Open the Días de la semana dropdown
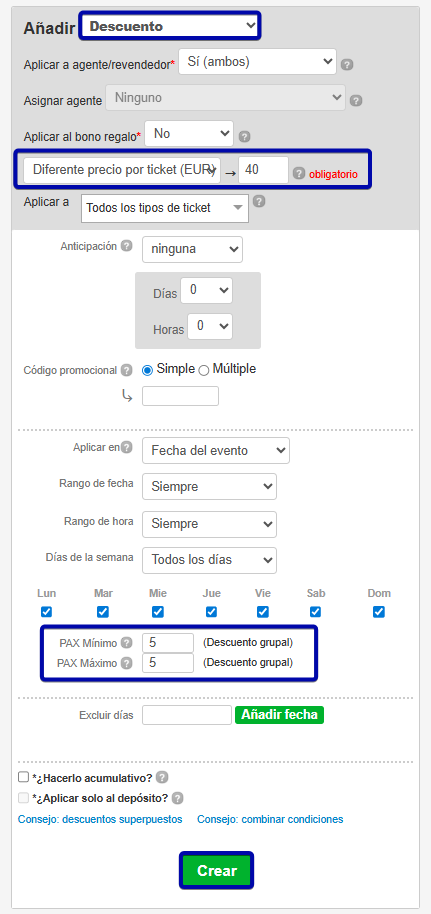This screenshot has height=914, width=431. (x=209, y=560)
